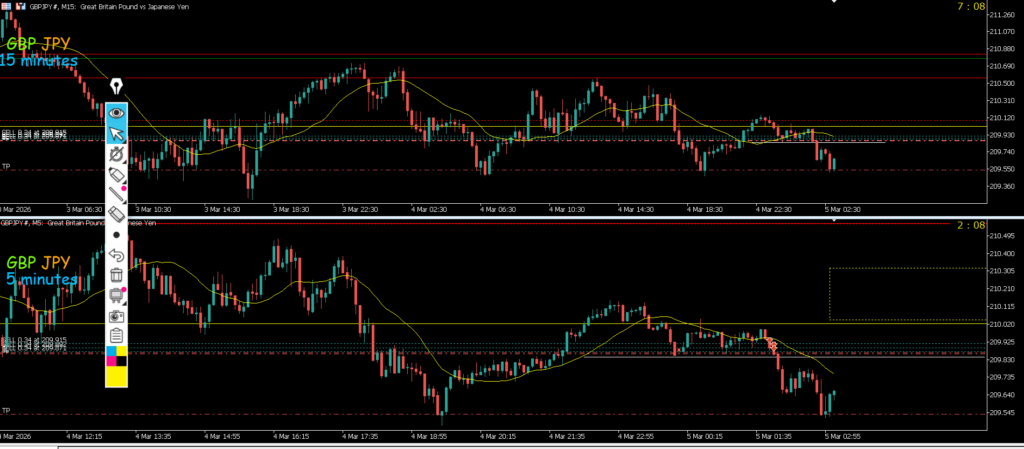This screenshot has width=1024, height=449.
Task: Undo the last drawing stroke
Action: (117, 255)
